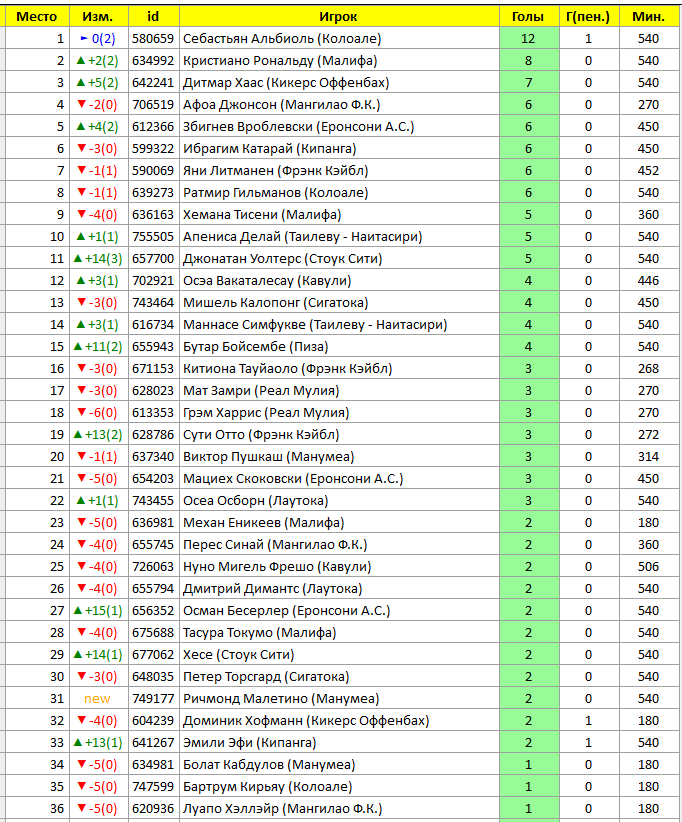Select Збигнев Вроблевски (Еронсони А.С.)
682x822 pixels.
(x=299, y=127)
